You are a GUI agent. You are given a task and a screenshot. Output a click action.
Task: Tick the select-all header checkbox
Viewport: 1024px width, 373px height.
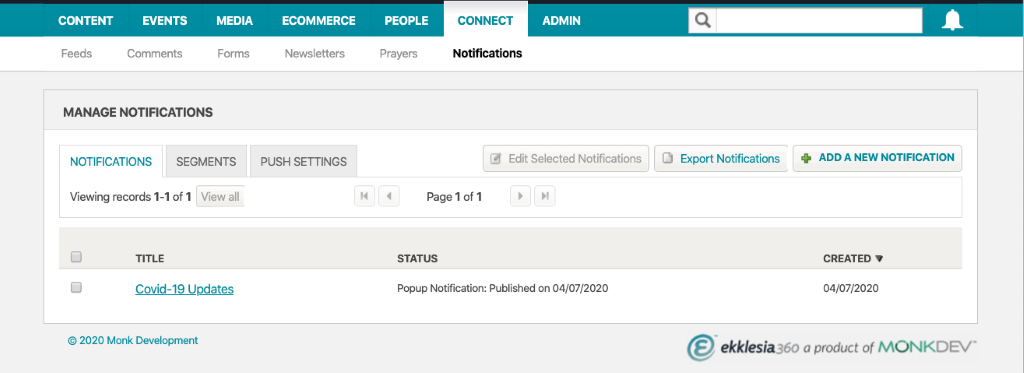tap(76, 257)
